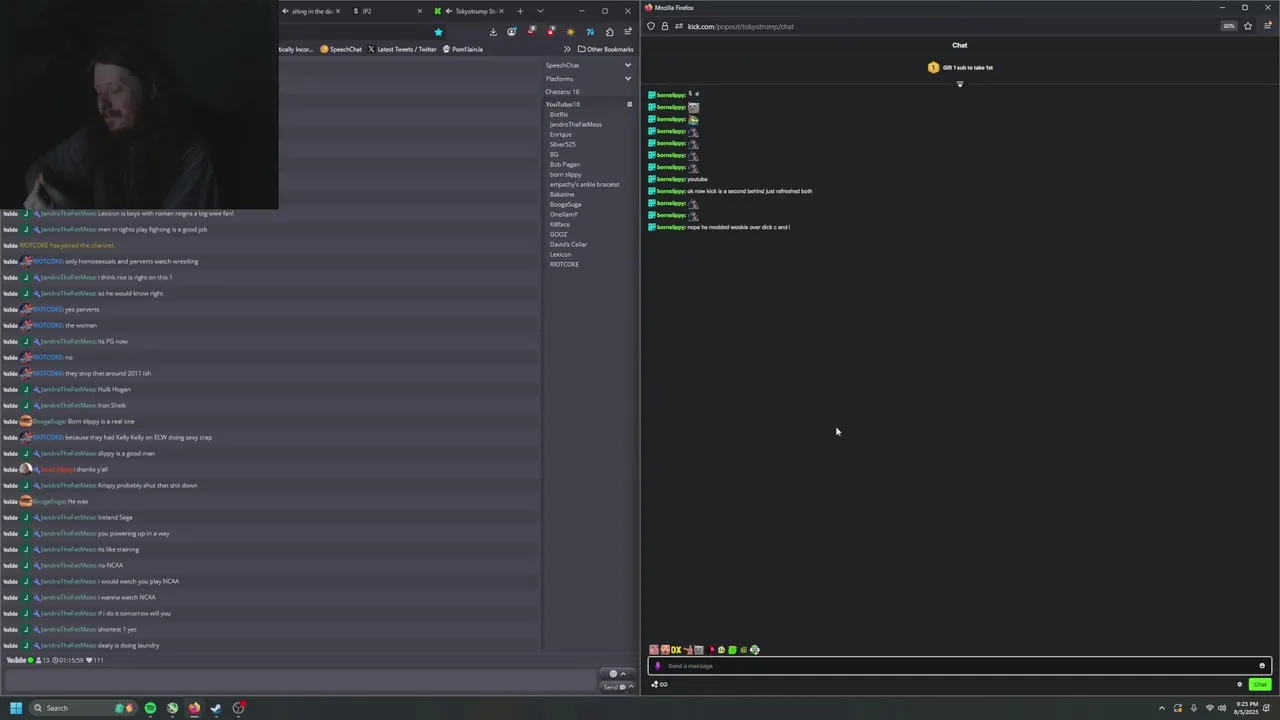Image resolution: width=1280 pixels, height=720 pixels.
Task: Open the Pomf.lain.la bookmark
Action: coord(463,49)
